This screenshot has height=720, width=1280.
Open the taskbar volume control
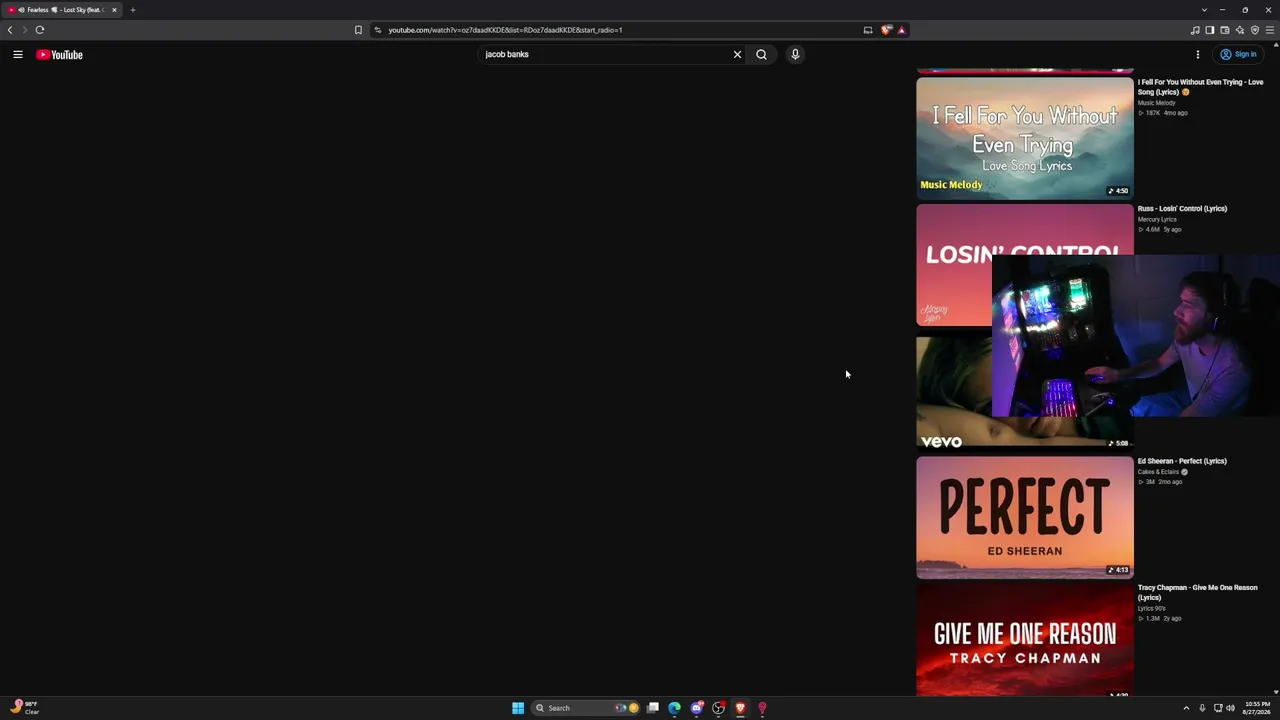[x=1230, y=708]
